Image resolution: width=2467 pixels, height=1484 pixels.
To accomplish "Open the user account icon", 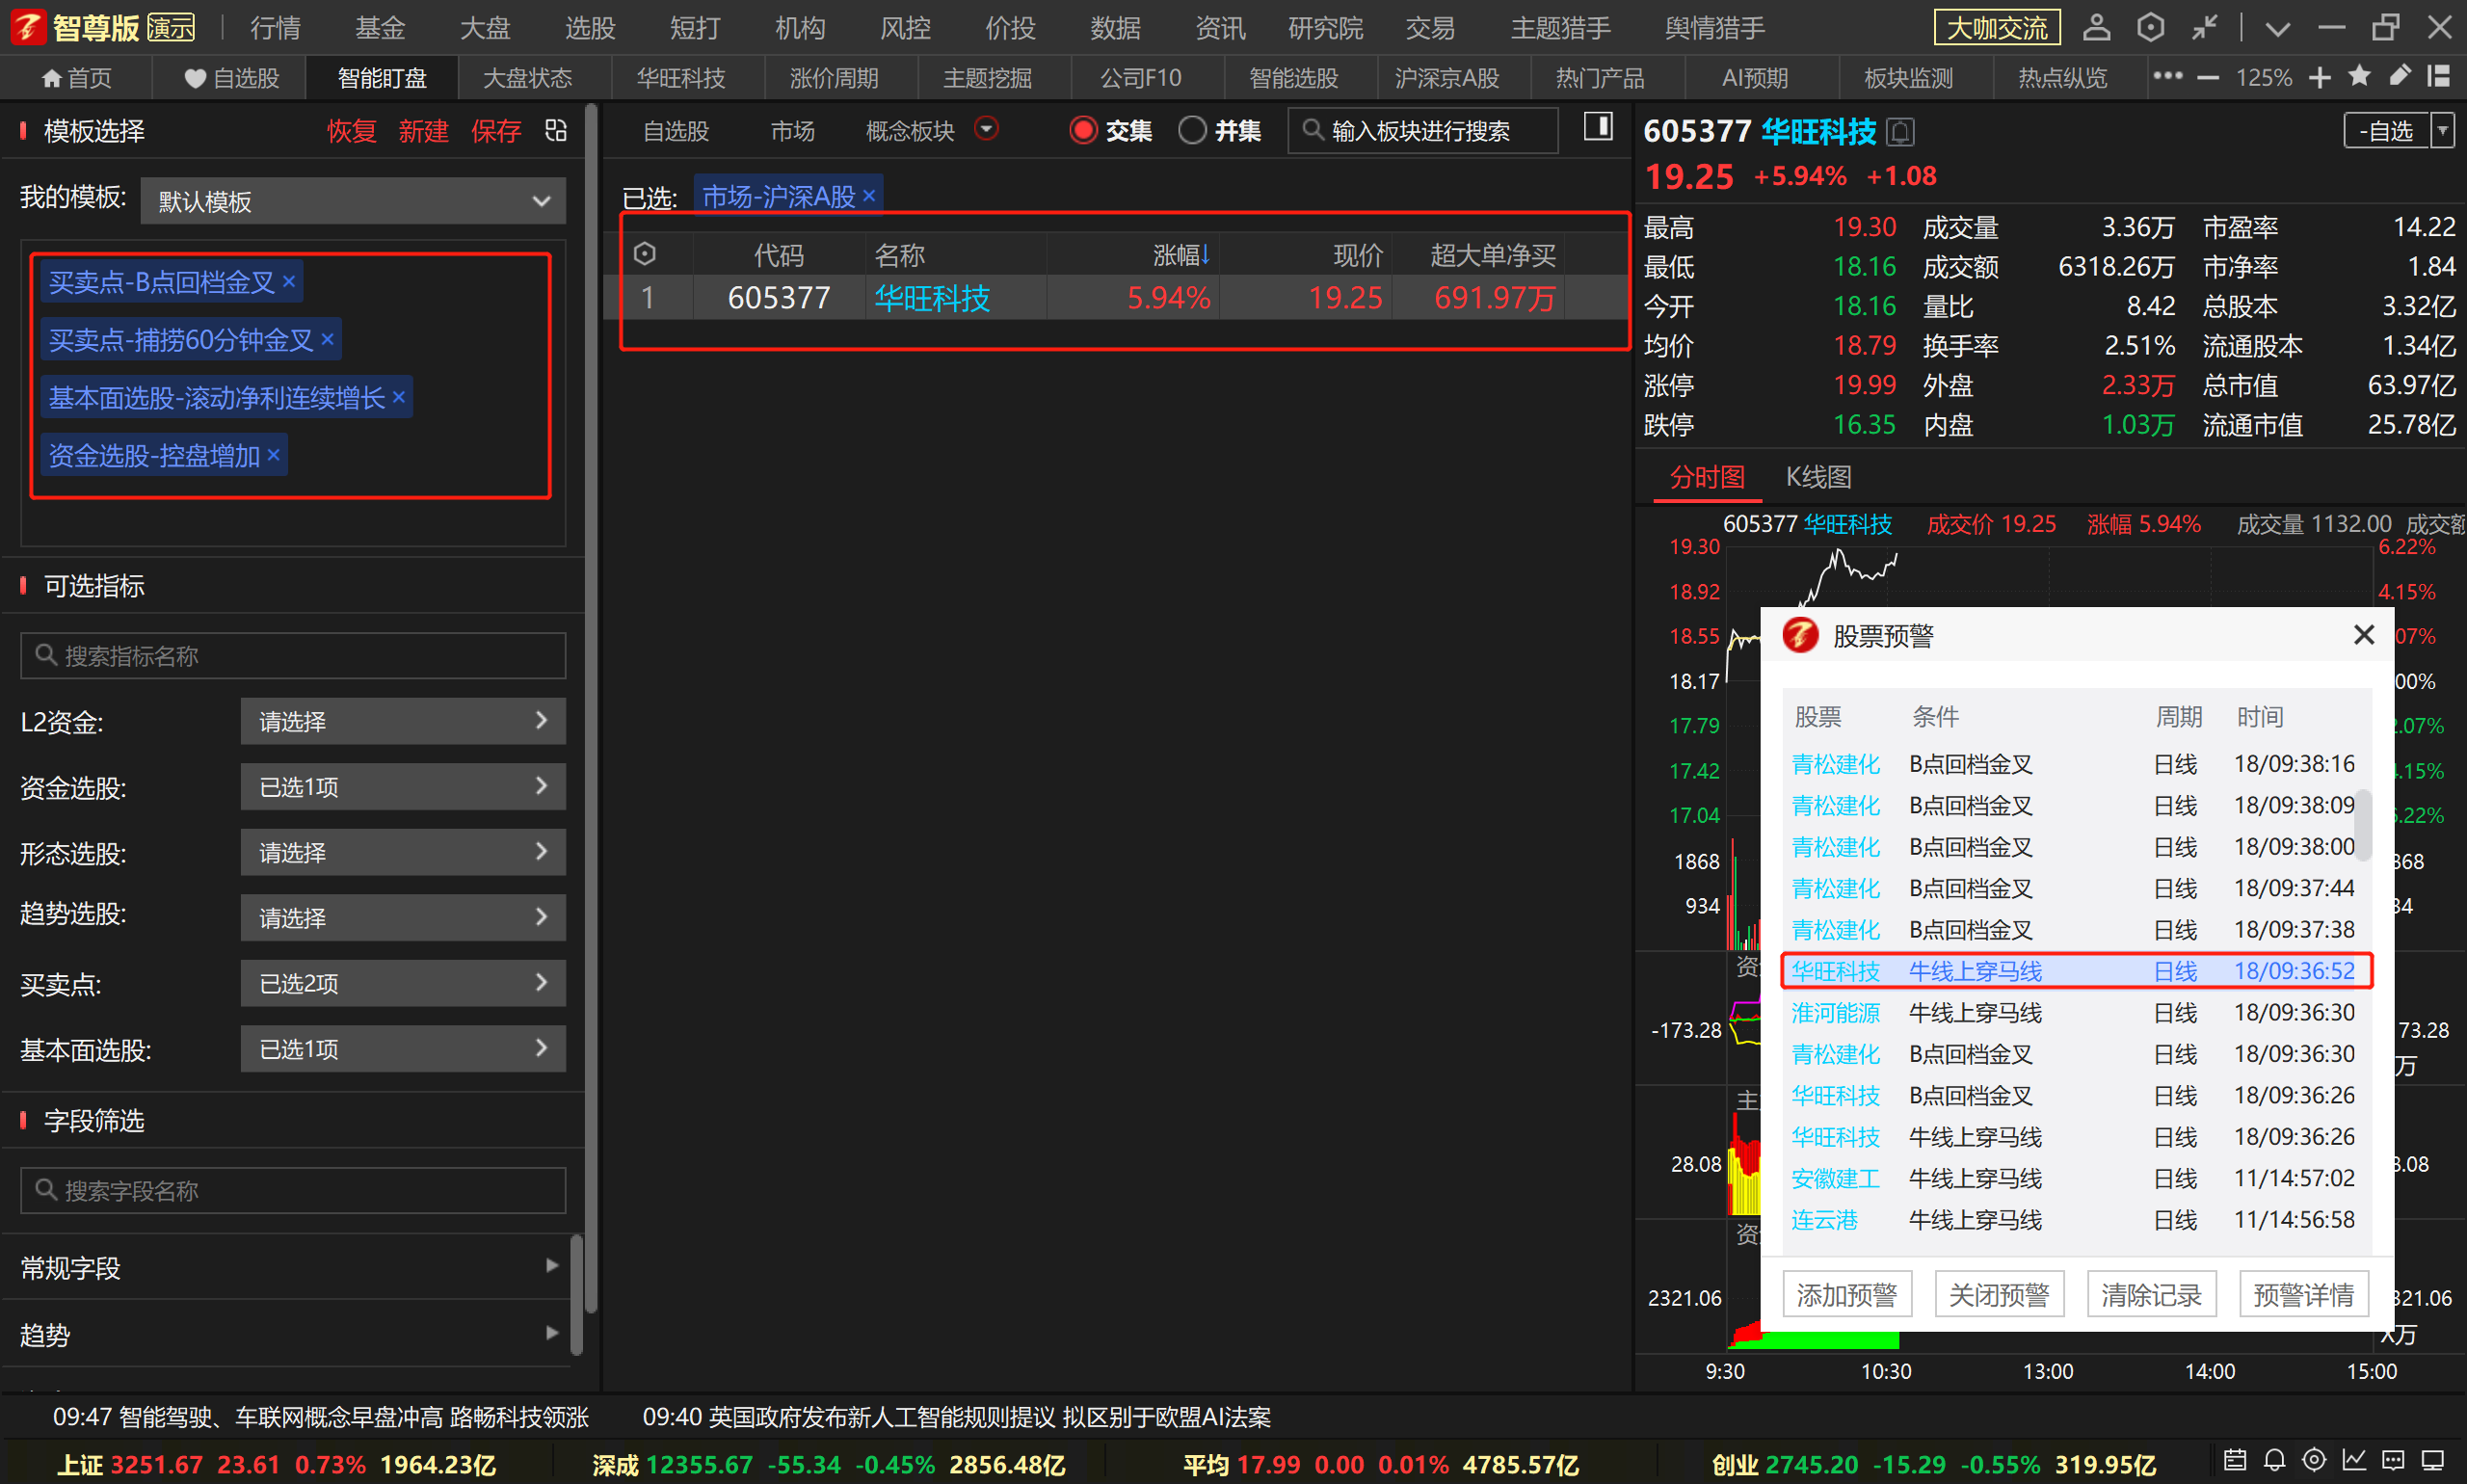I will [2096, 27].
